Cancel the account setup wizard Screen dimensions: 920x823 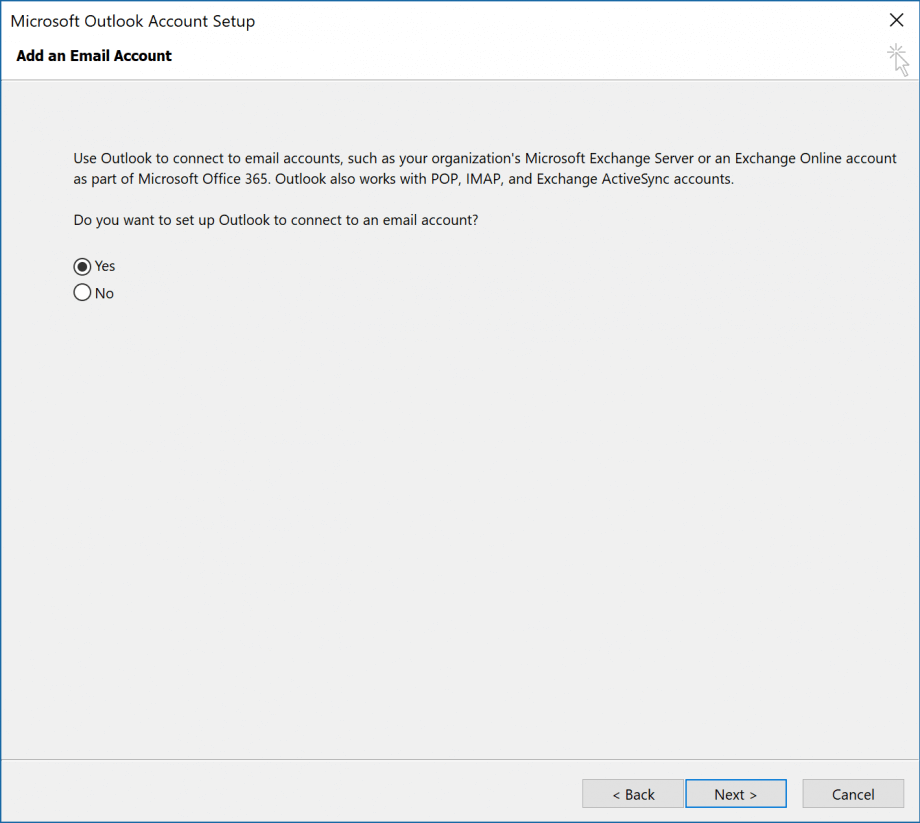[x=852, y=793]
